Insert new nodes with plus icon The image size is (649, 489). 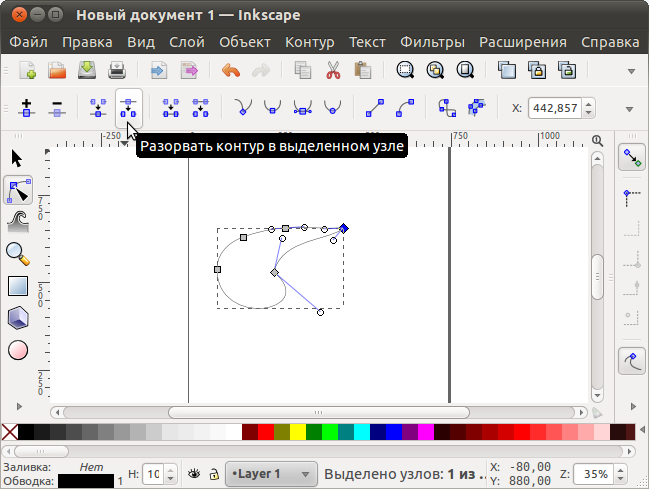tap(26, 108)
